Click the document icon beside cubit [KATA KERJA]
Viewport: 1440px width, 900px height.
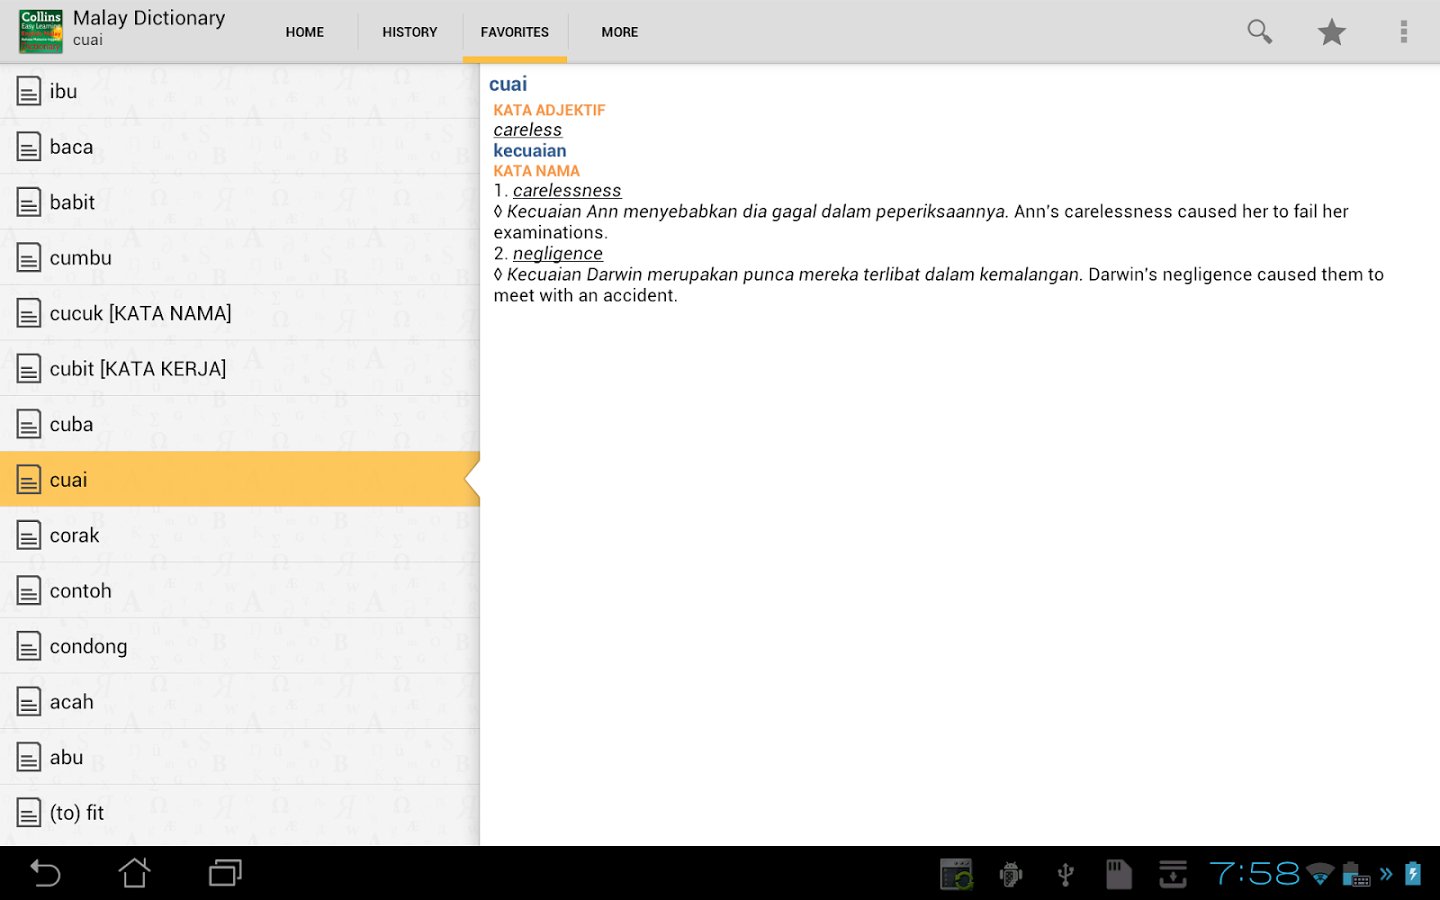coord(29,369)
